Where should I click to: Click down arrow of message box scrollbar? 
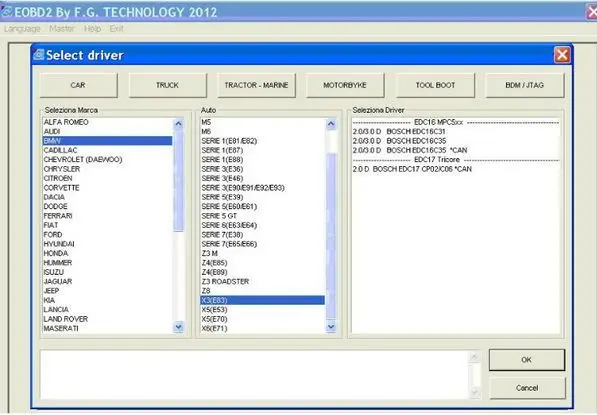point(474,392)
